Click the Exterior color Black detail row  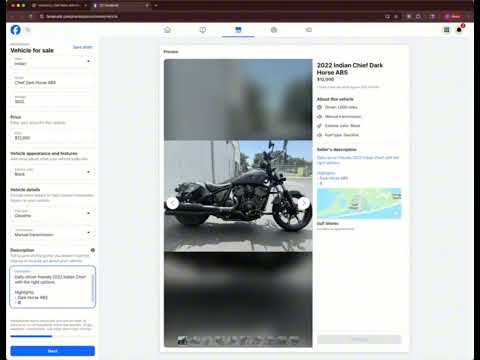tap(339, 126)
